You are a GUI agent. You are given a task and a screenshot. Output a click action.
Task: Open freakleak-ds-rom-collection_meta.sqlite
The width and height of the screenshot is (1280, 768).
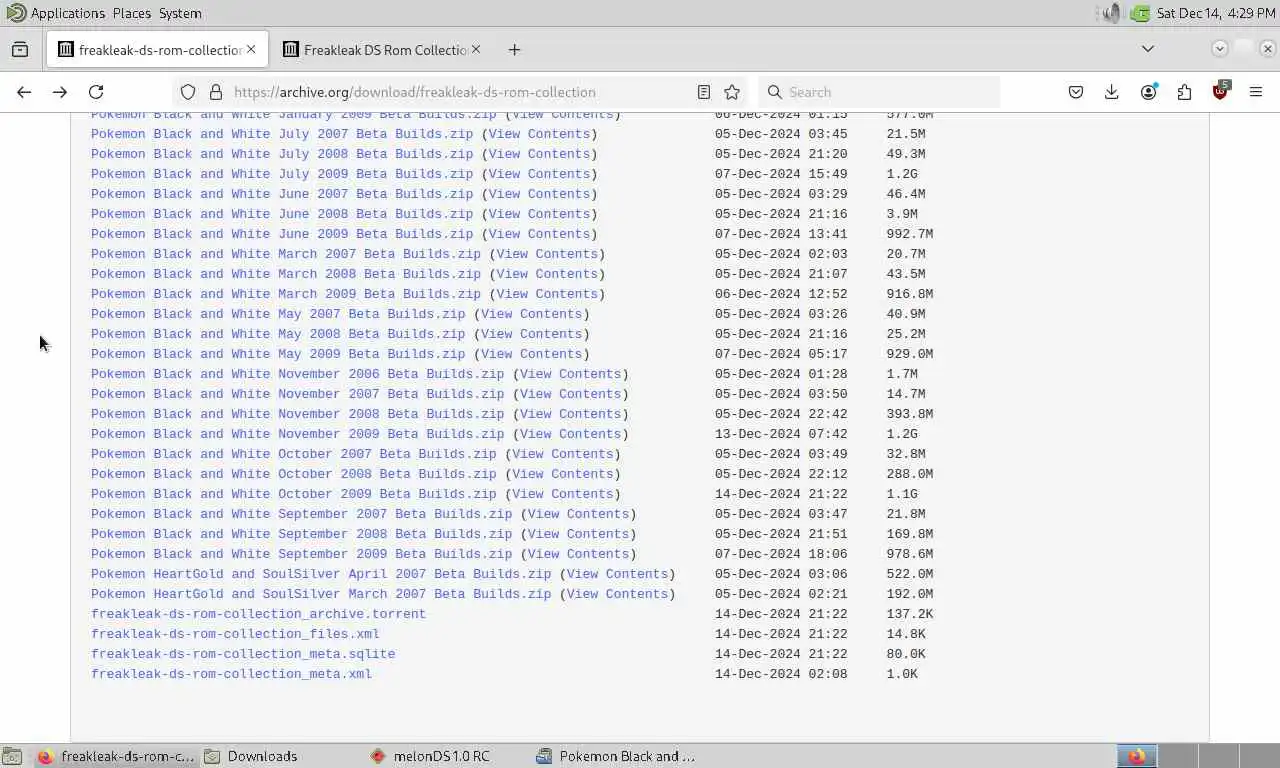(x=243, y=654)
